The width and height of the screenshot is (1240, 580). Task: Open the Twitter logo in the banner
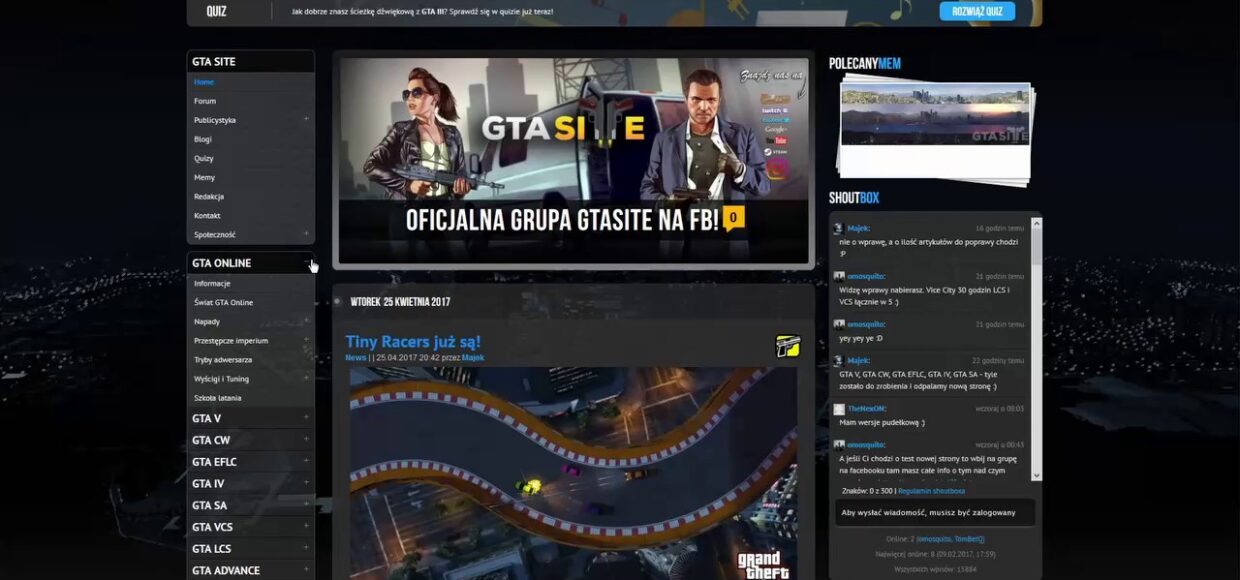pos(775,120)
